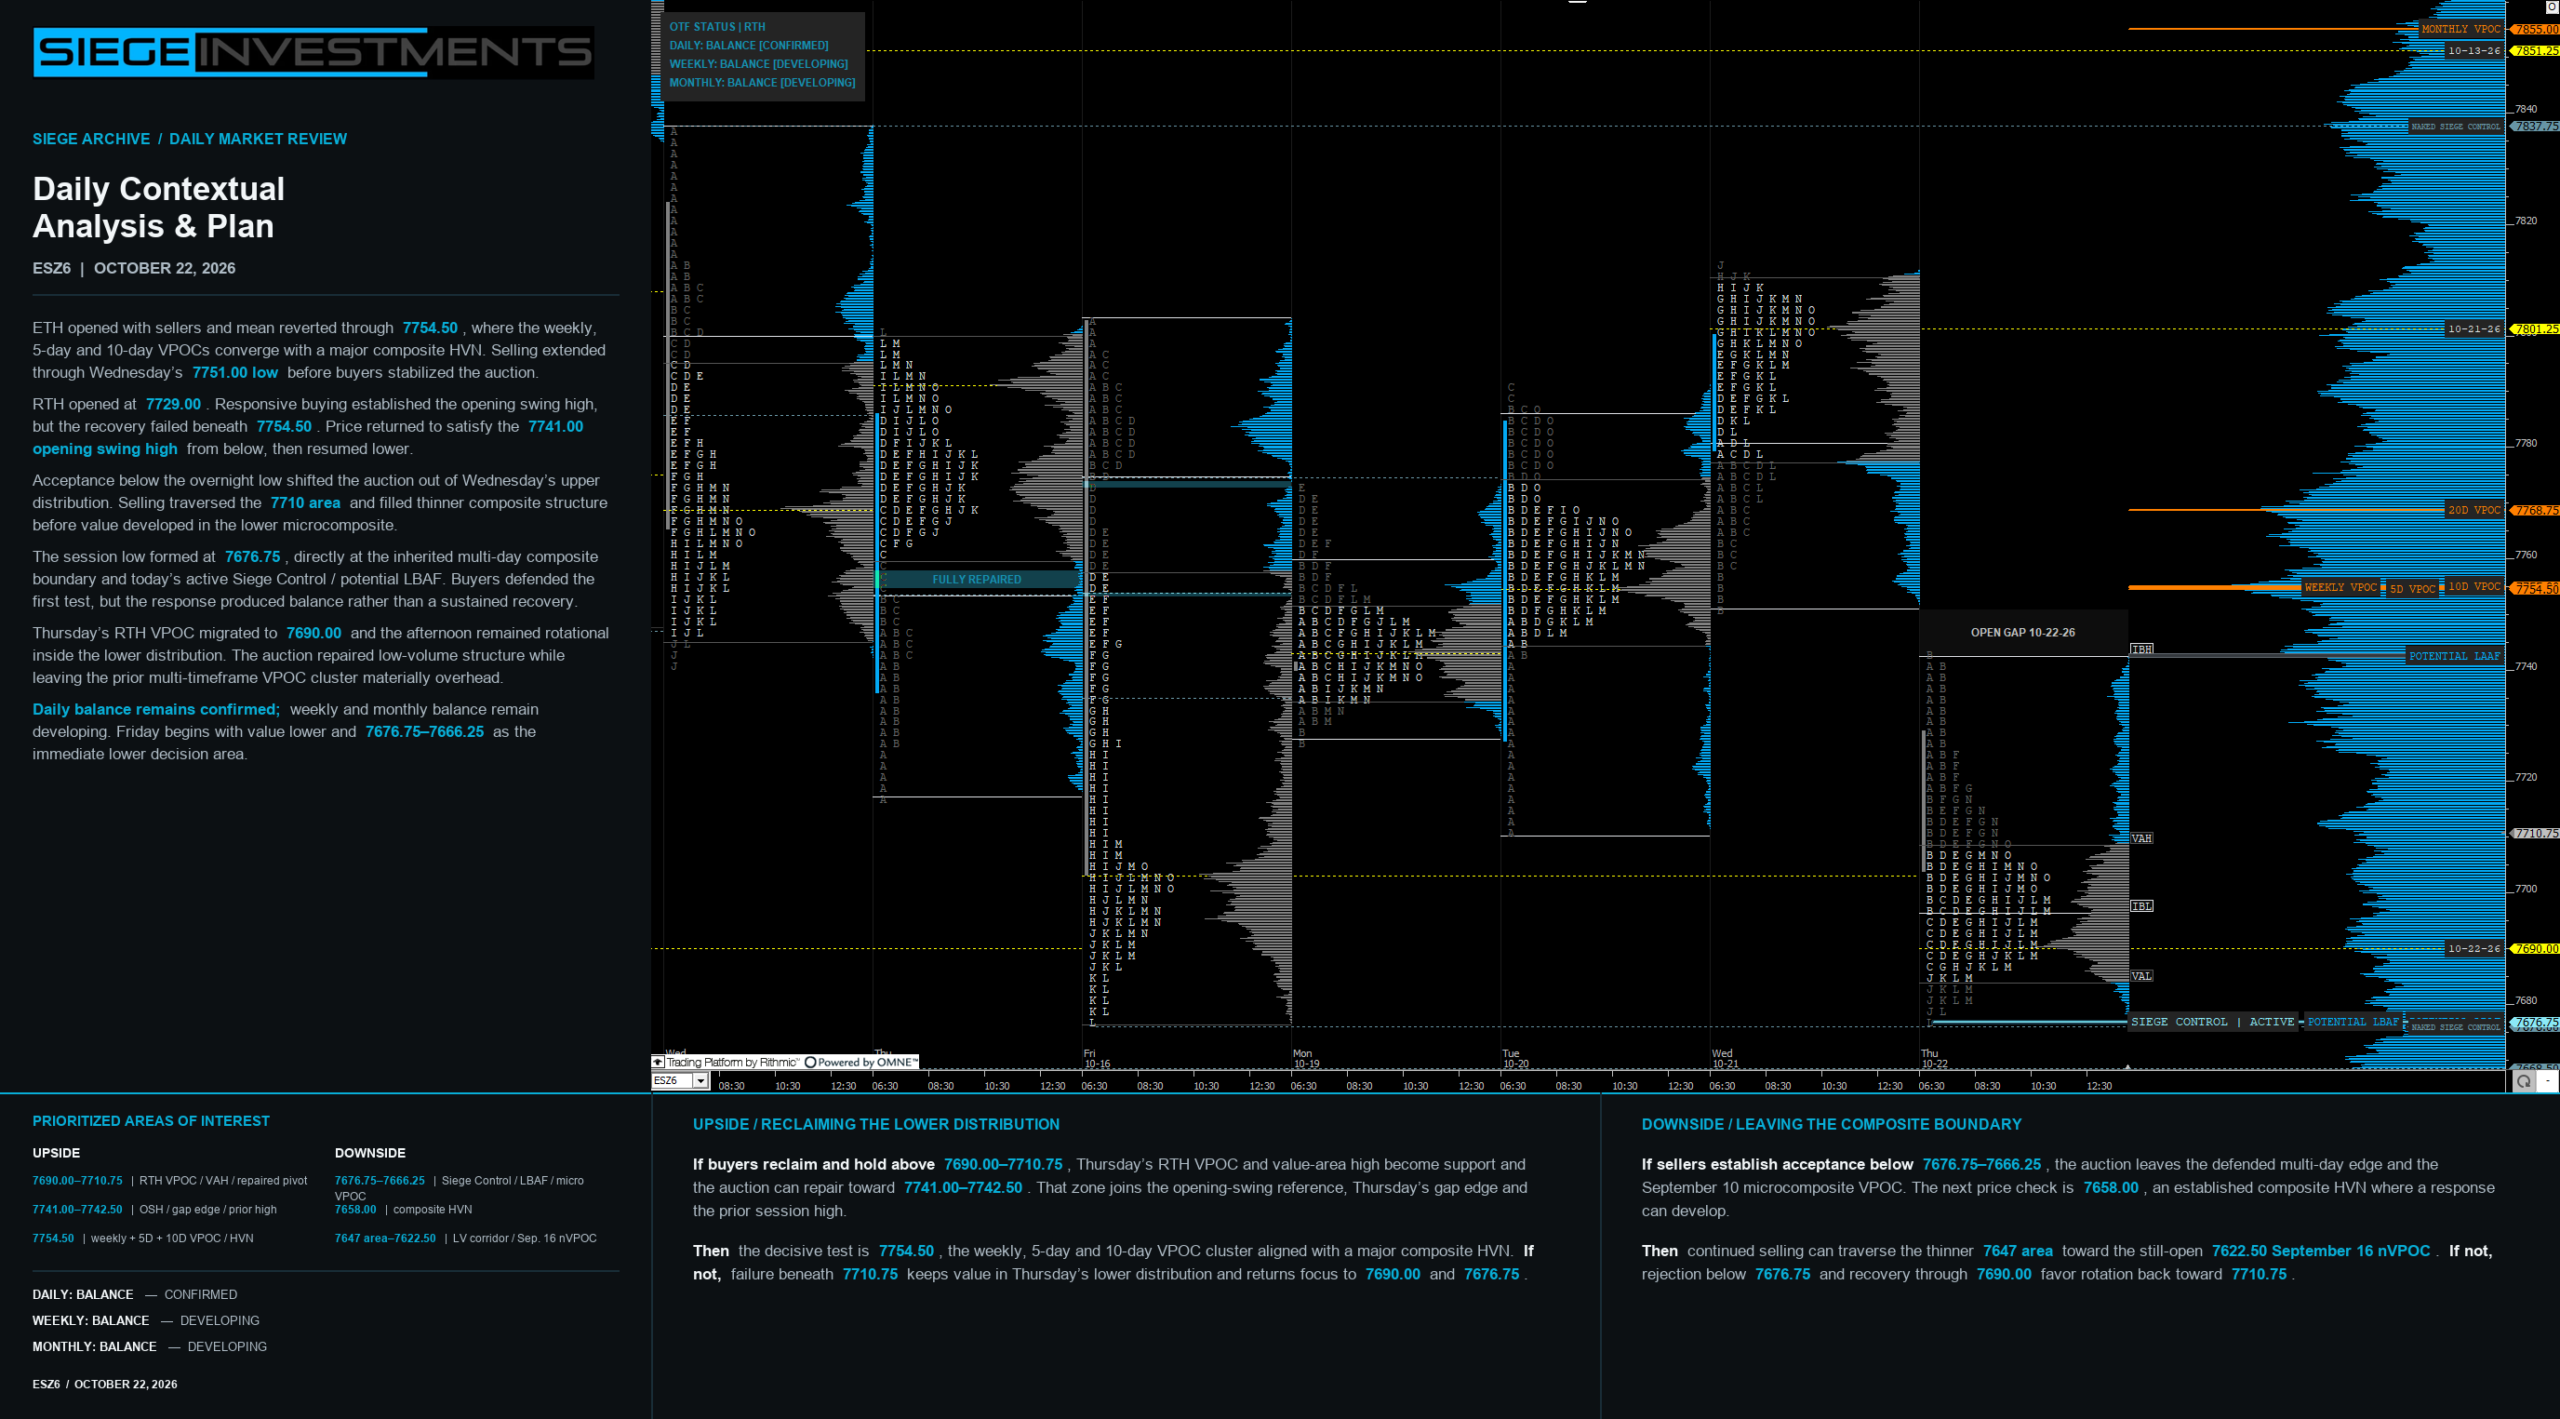Click the refresh icon below the price axis
This screenshot has height=1419, width=2560.
2523,1081
